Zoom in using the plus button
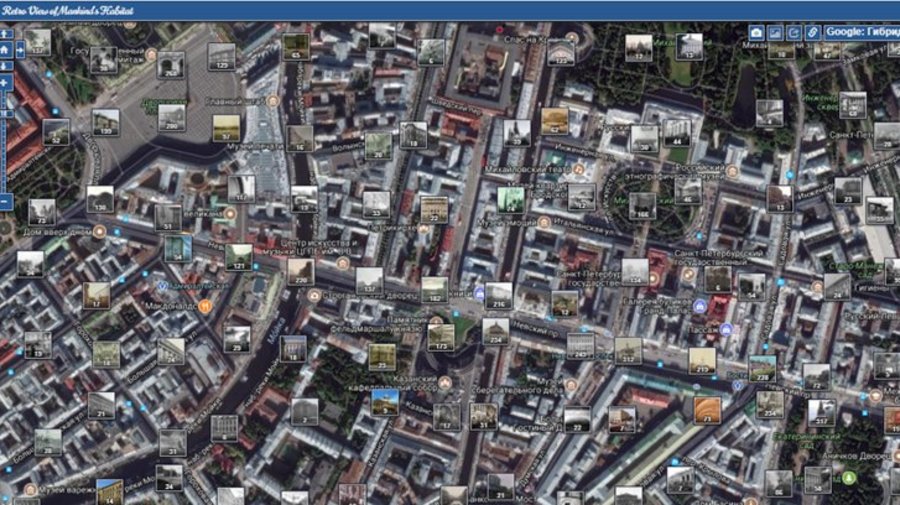This screenshot has width=900, height=505. coord(5,83)
